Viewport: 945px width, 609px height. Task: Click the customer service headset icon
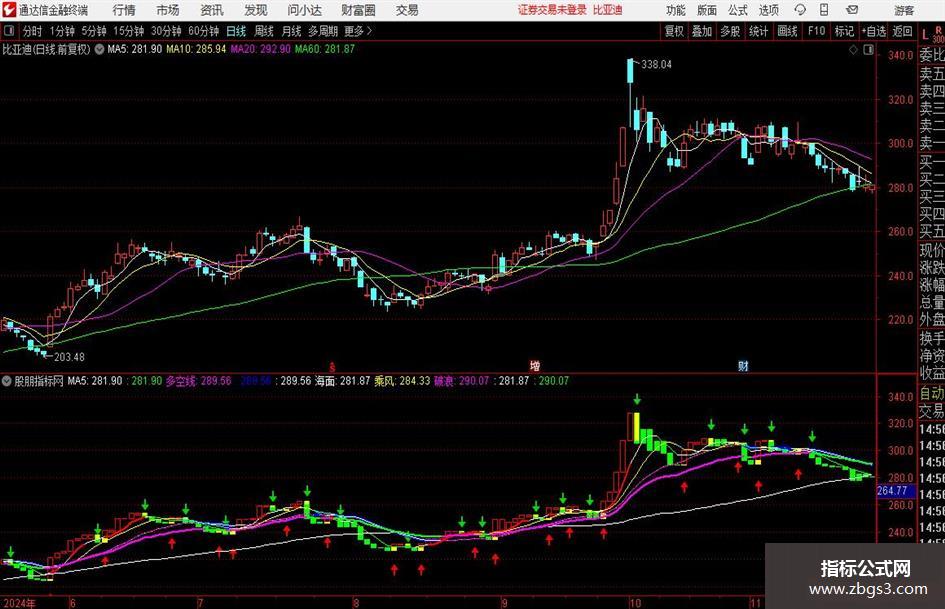tap(800, 10)
